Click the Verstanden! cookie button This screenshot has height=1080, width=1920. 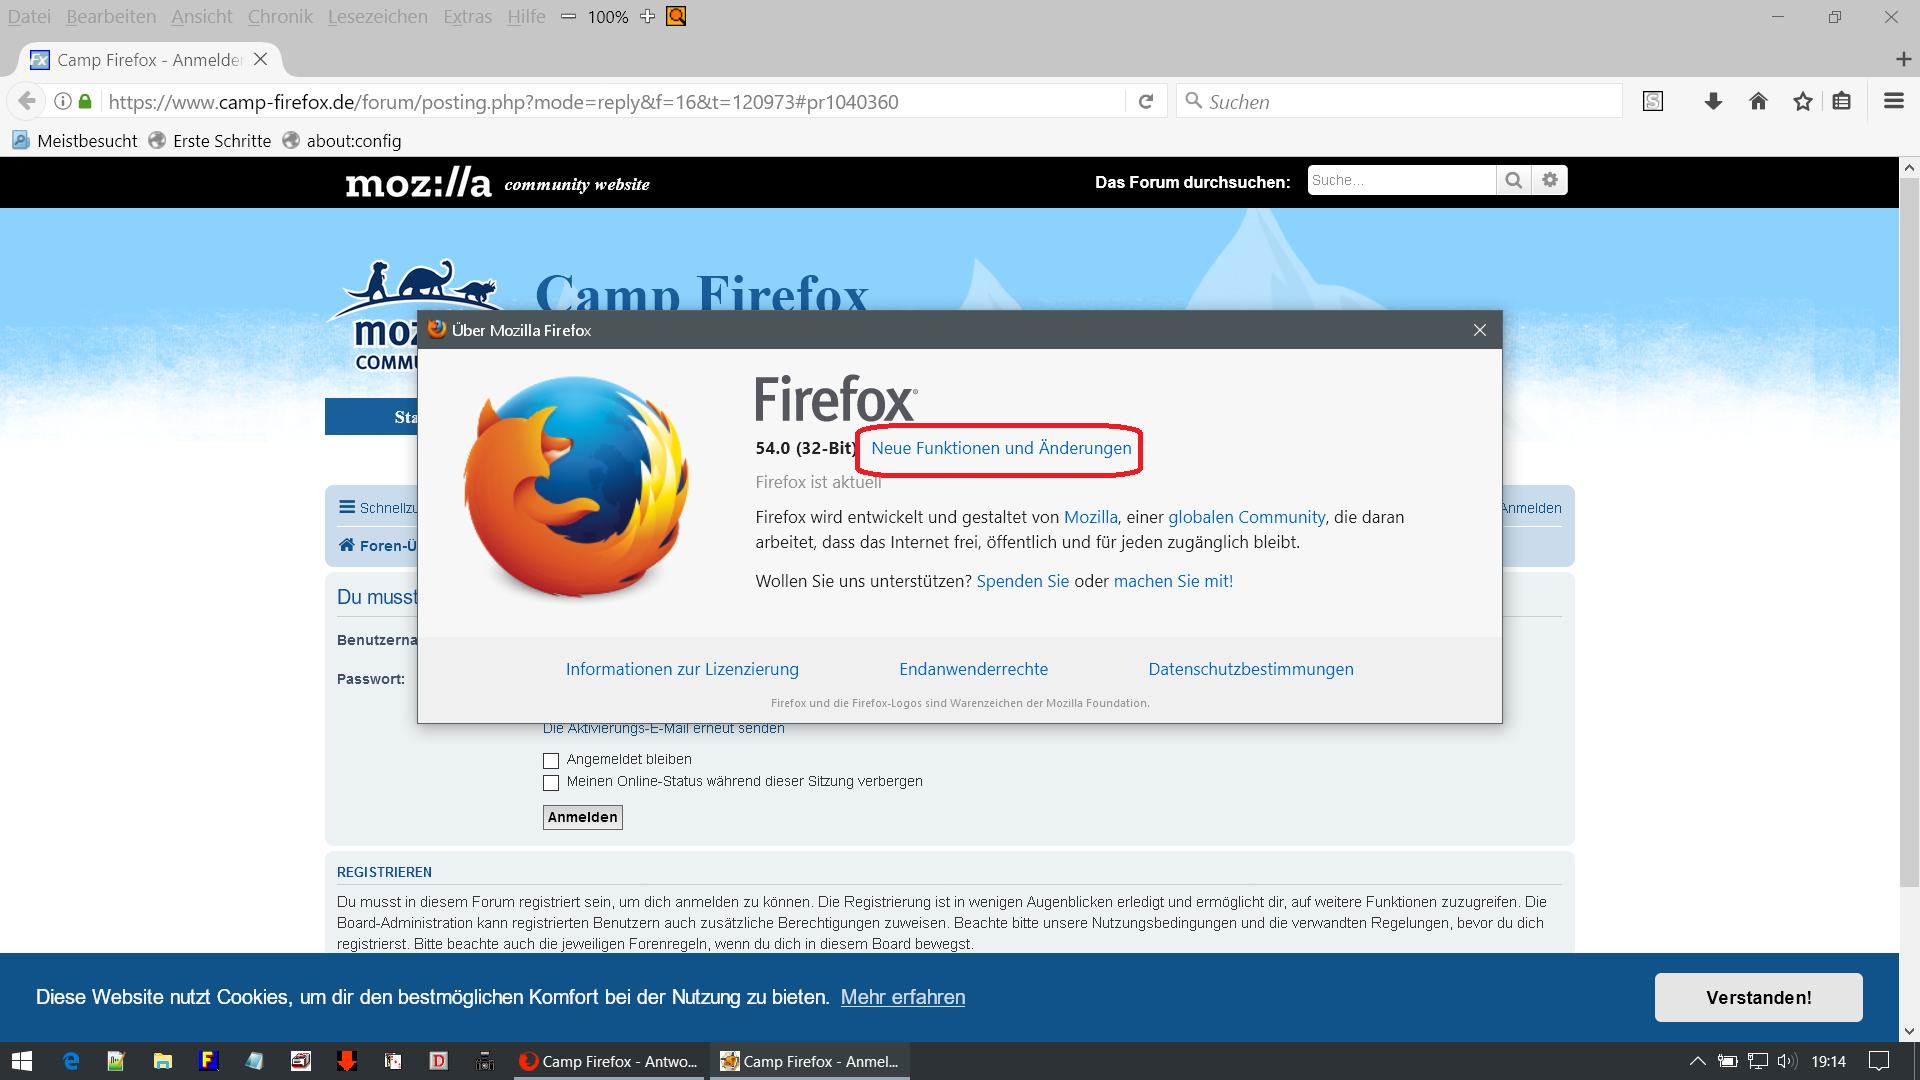pos(1758,997)
